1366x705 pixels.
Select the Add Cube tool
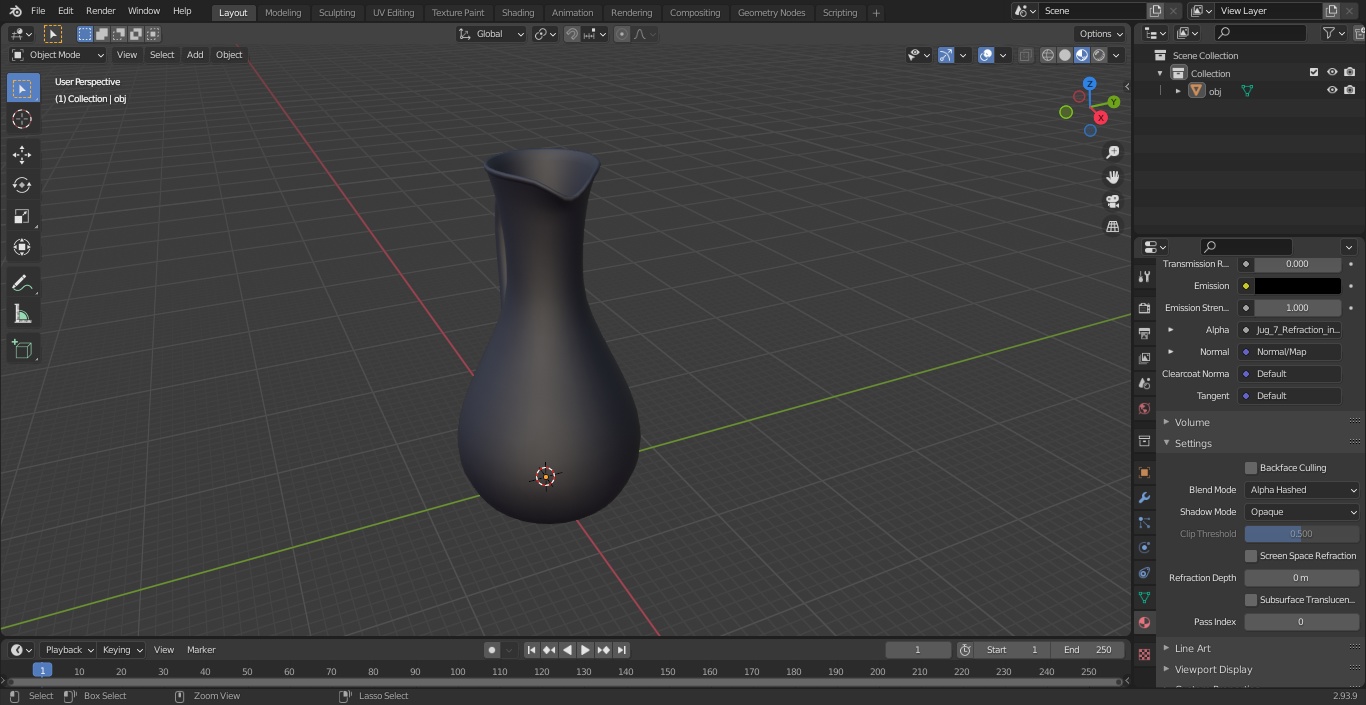(22, 350)
